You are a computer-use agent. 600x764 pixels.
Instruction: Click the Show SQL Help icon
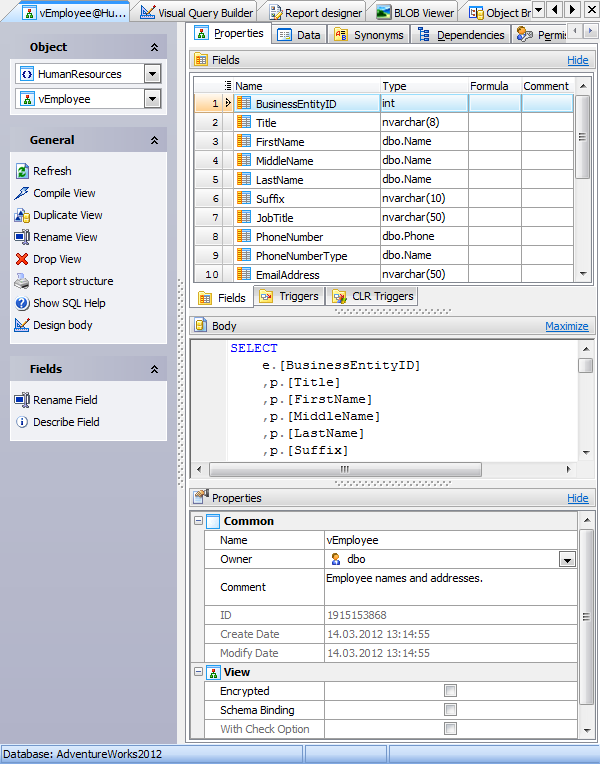pos(23,303)
